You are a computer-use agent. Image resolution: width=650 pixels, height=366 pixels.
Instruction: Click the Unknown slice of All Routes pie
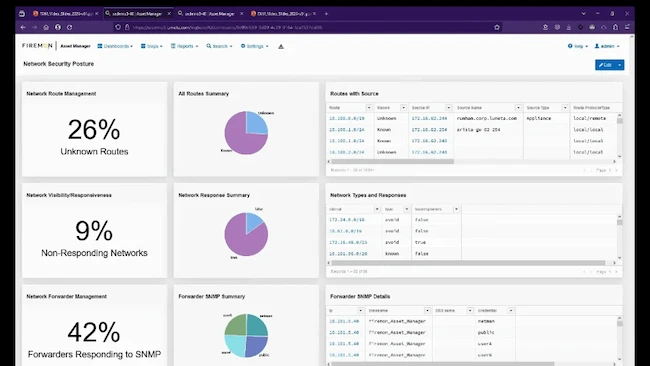(x=256, y=123)
